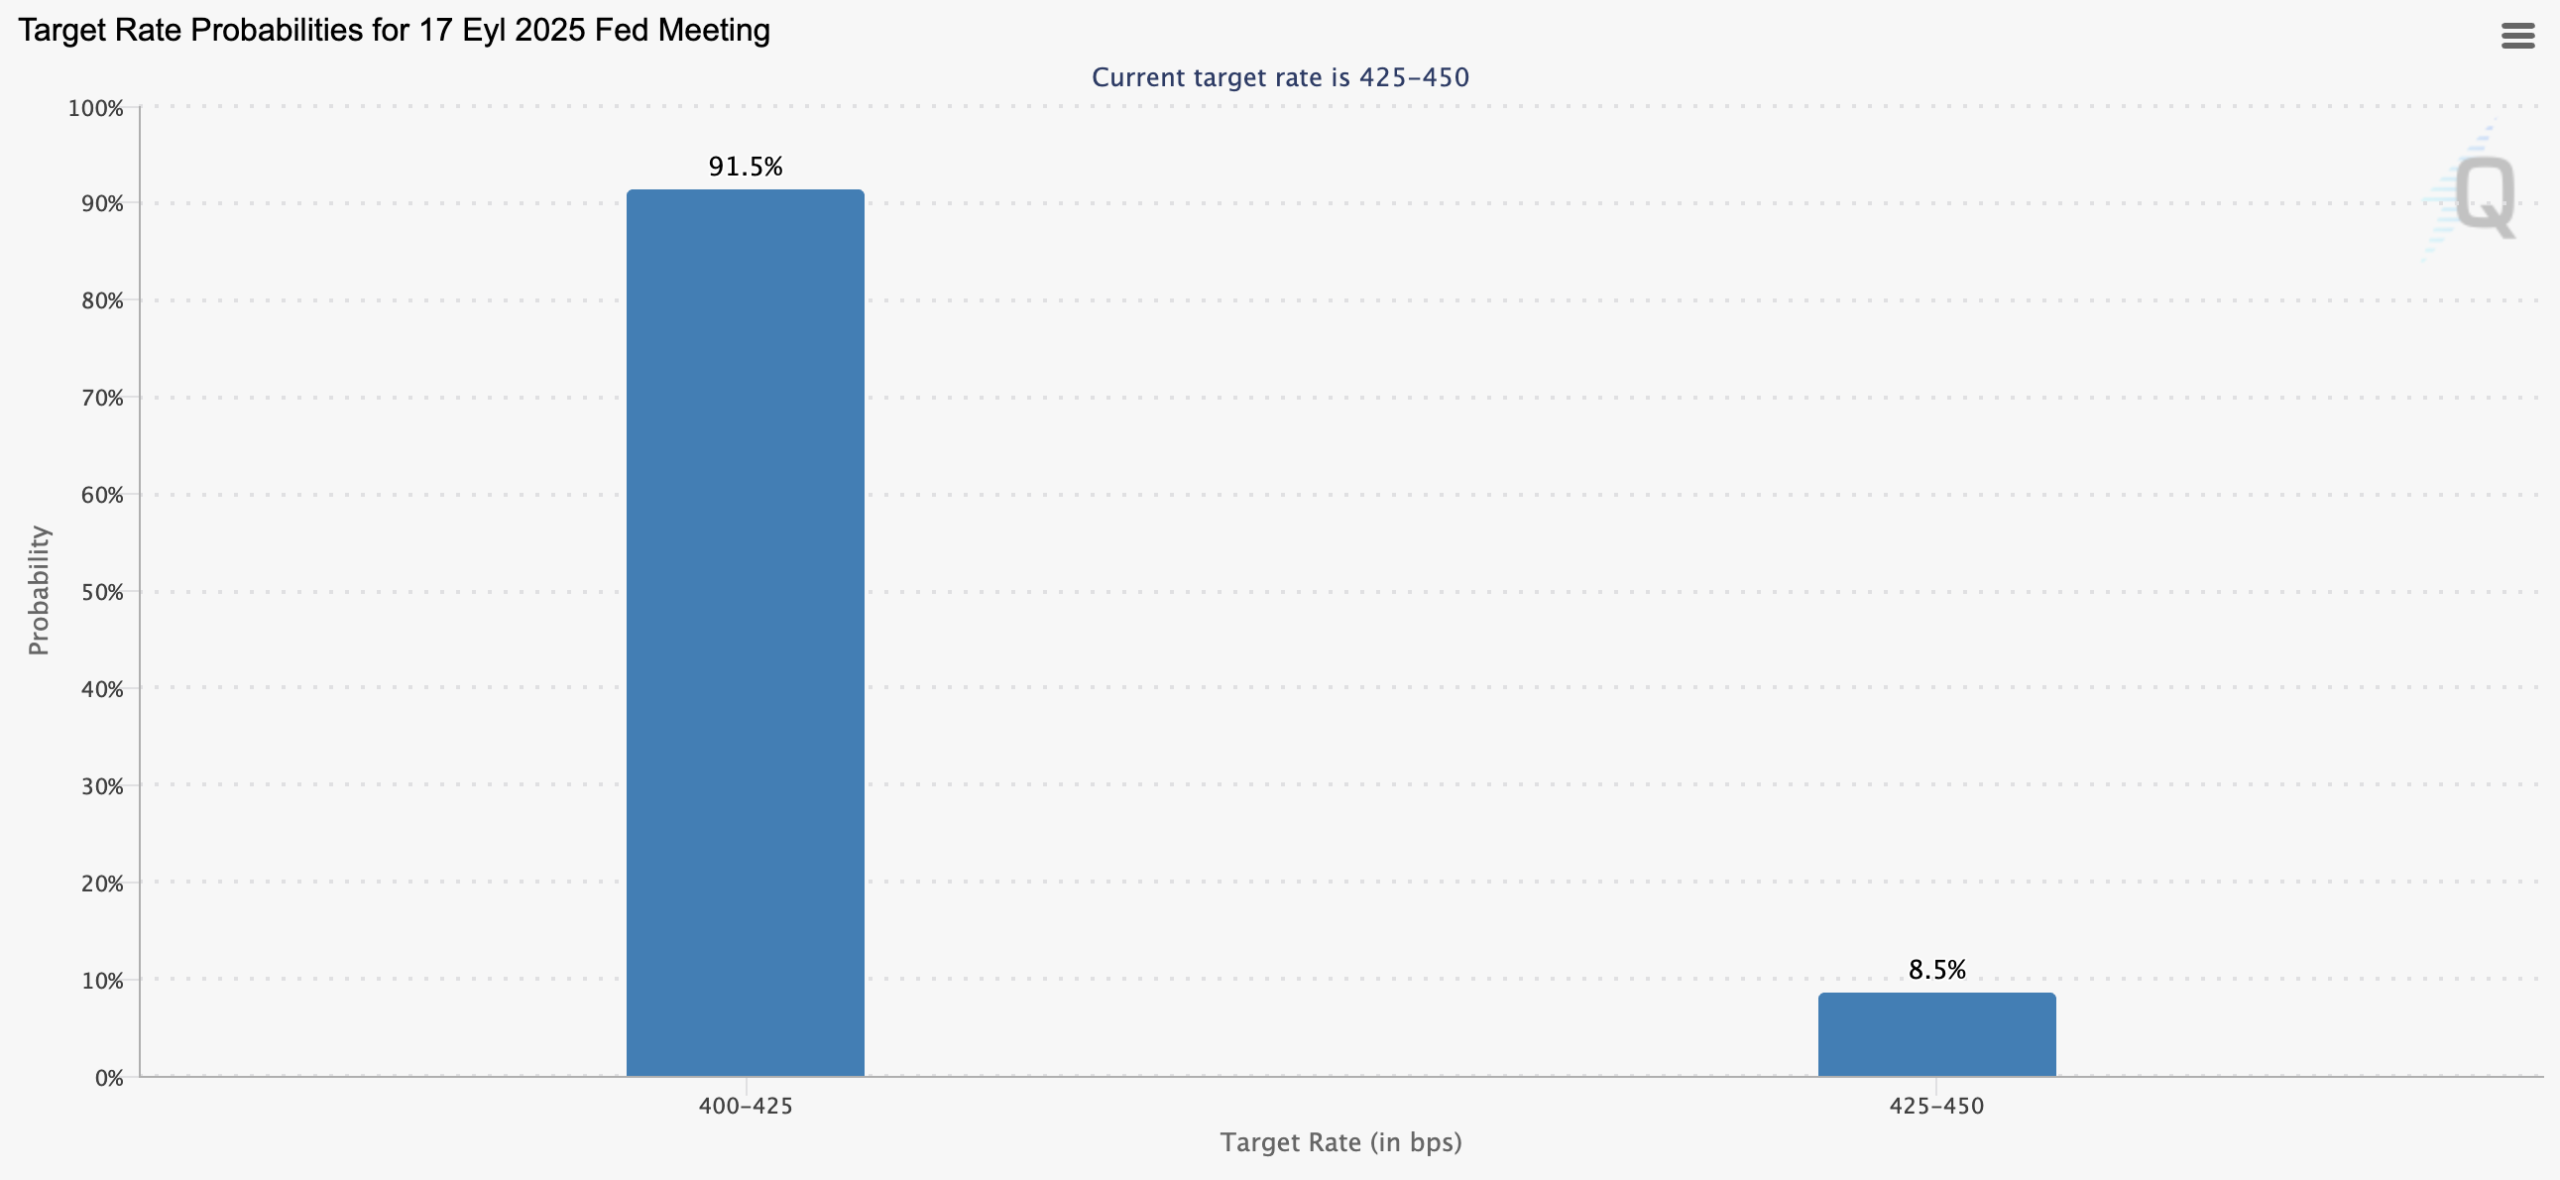Screen dimensions: 2560x1180
Task: Click the 70% y-axis tick label
Action: click(x=102, y=398)
